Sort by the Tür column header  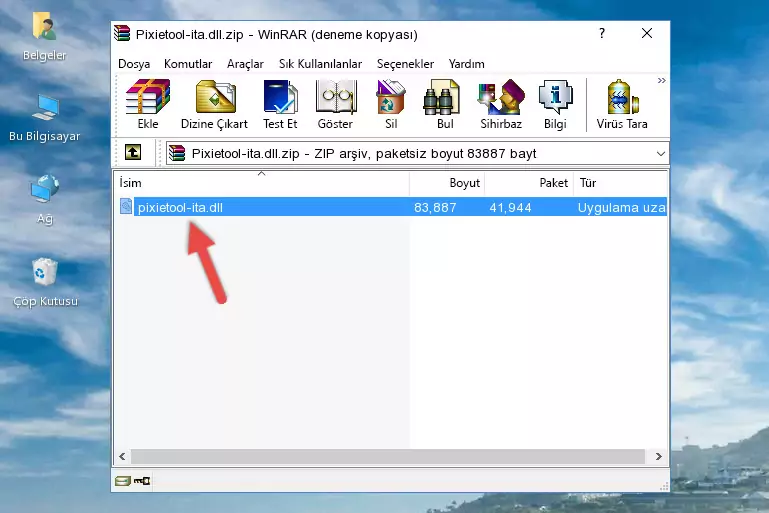pos(620,183)
